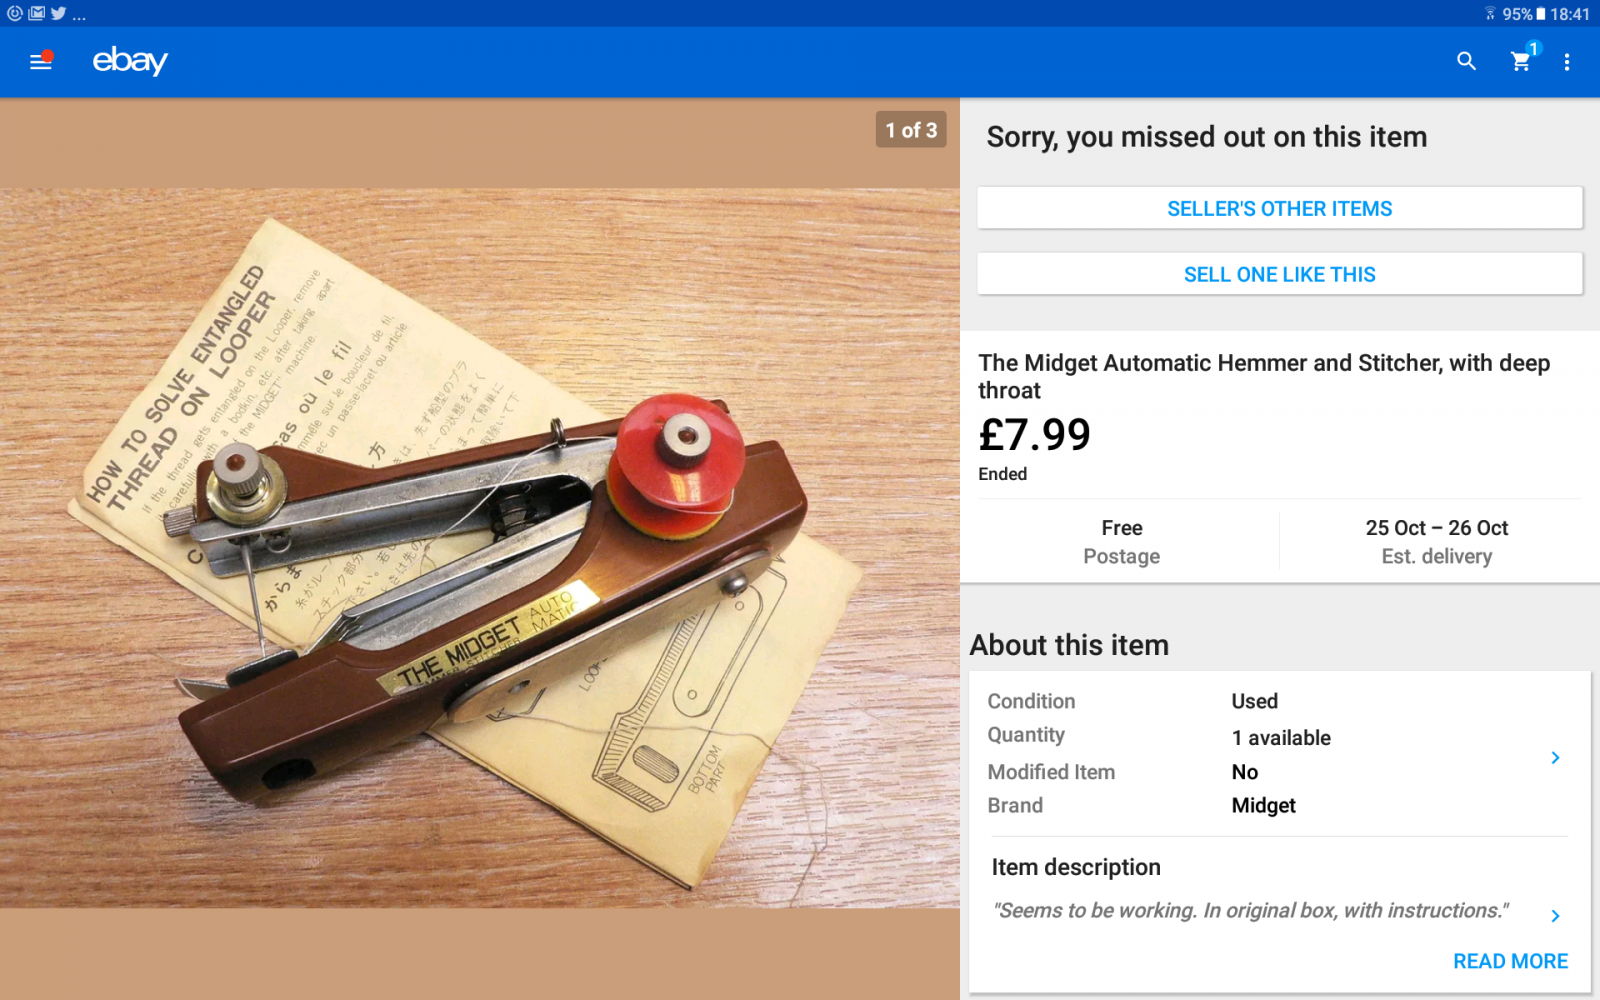This screenshot has height=1000, width=1600.
Task: Open the search magnifier icon
Action: [x=1466, y=61]
